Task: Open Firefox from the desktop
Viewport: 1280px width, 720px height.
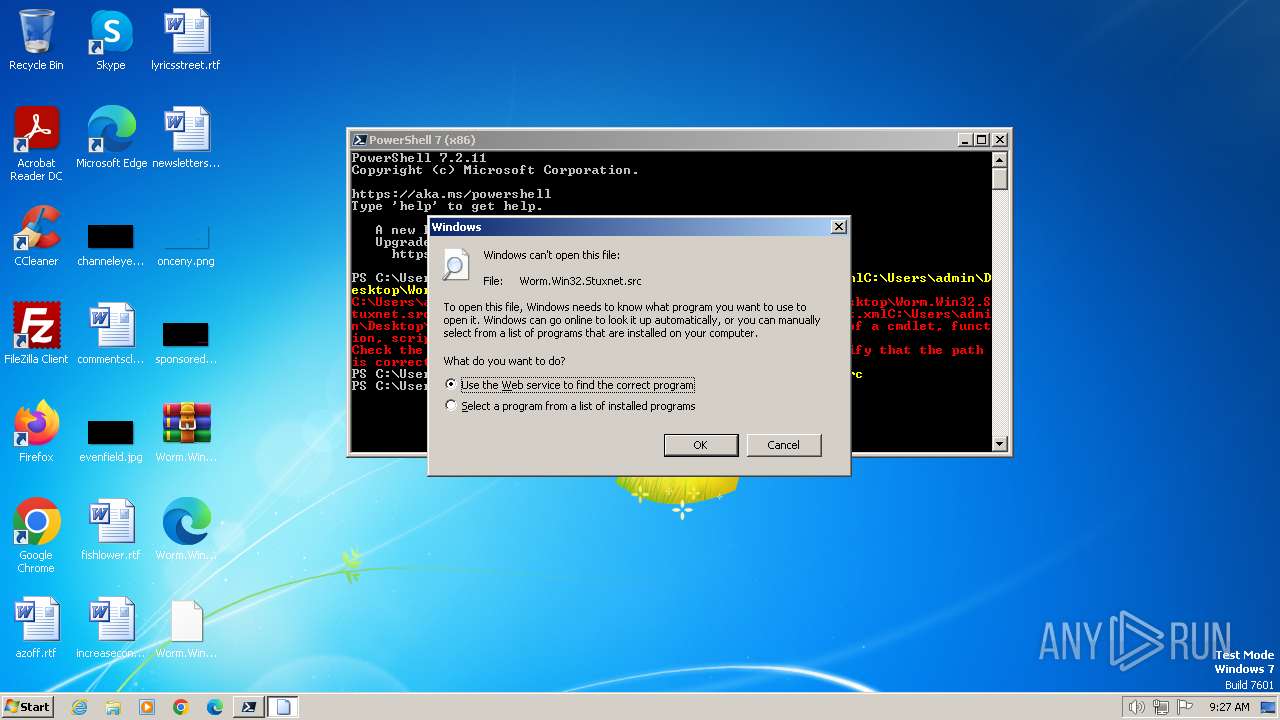Action: tap(36, 432)
